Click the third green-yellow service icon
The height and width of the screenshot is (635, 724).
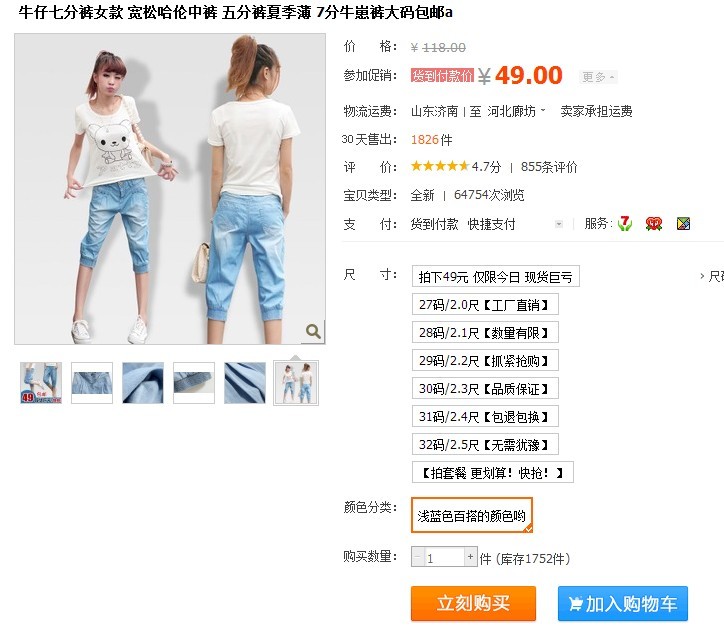[683, 224]
